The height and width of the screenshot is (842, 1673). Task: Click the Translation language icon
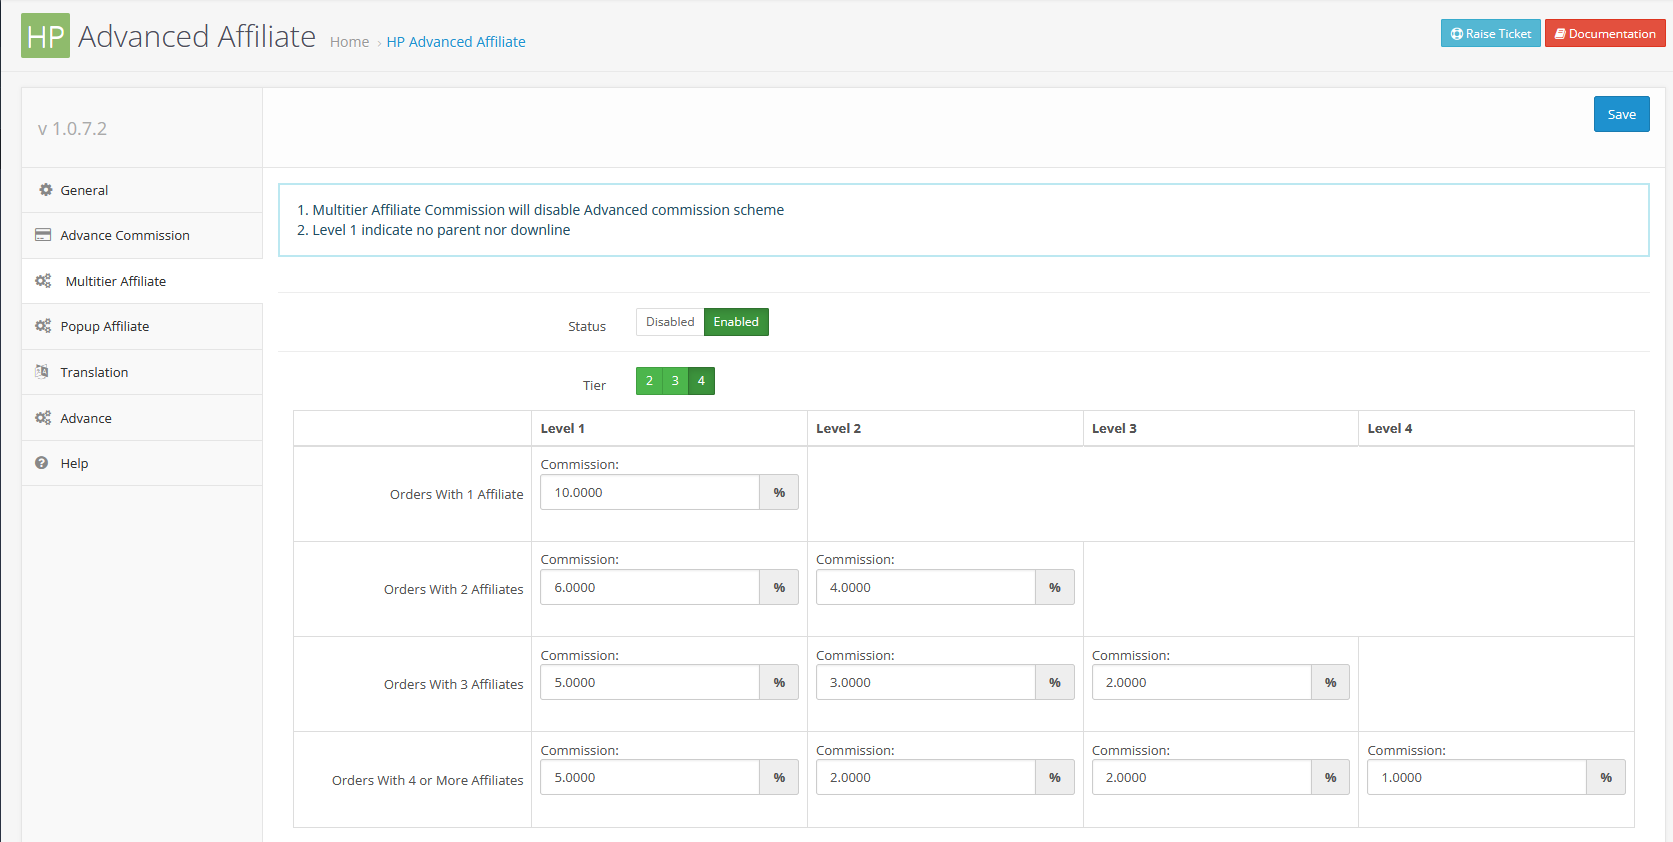coord(42,372)
